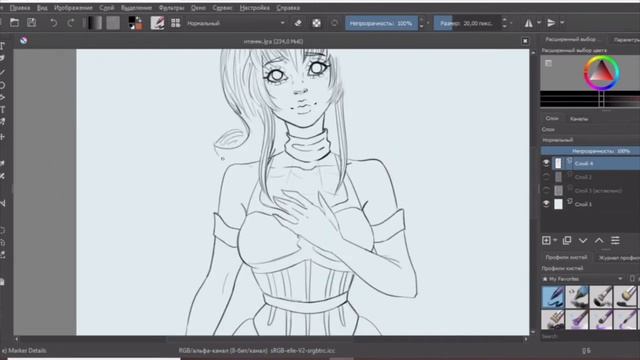Open vertical mirror options arrow
This screenshot has width=640, height=360.
point(562,23)
